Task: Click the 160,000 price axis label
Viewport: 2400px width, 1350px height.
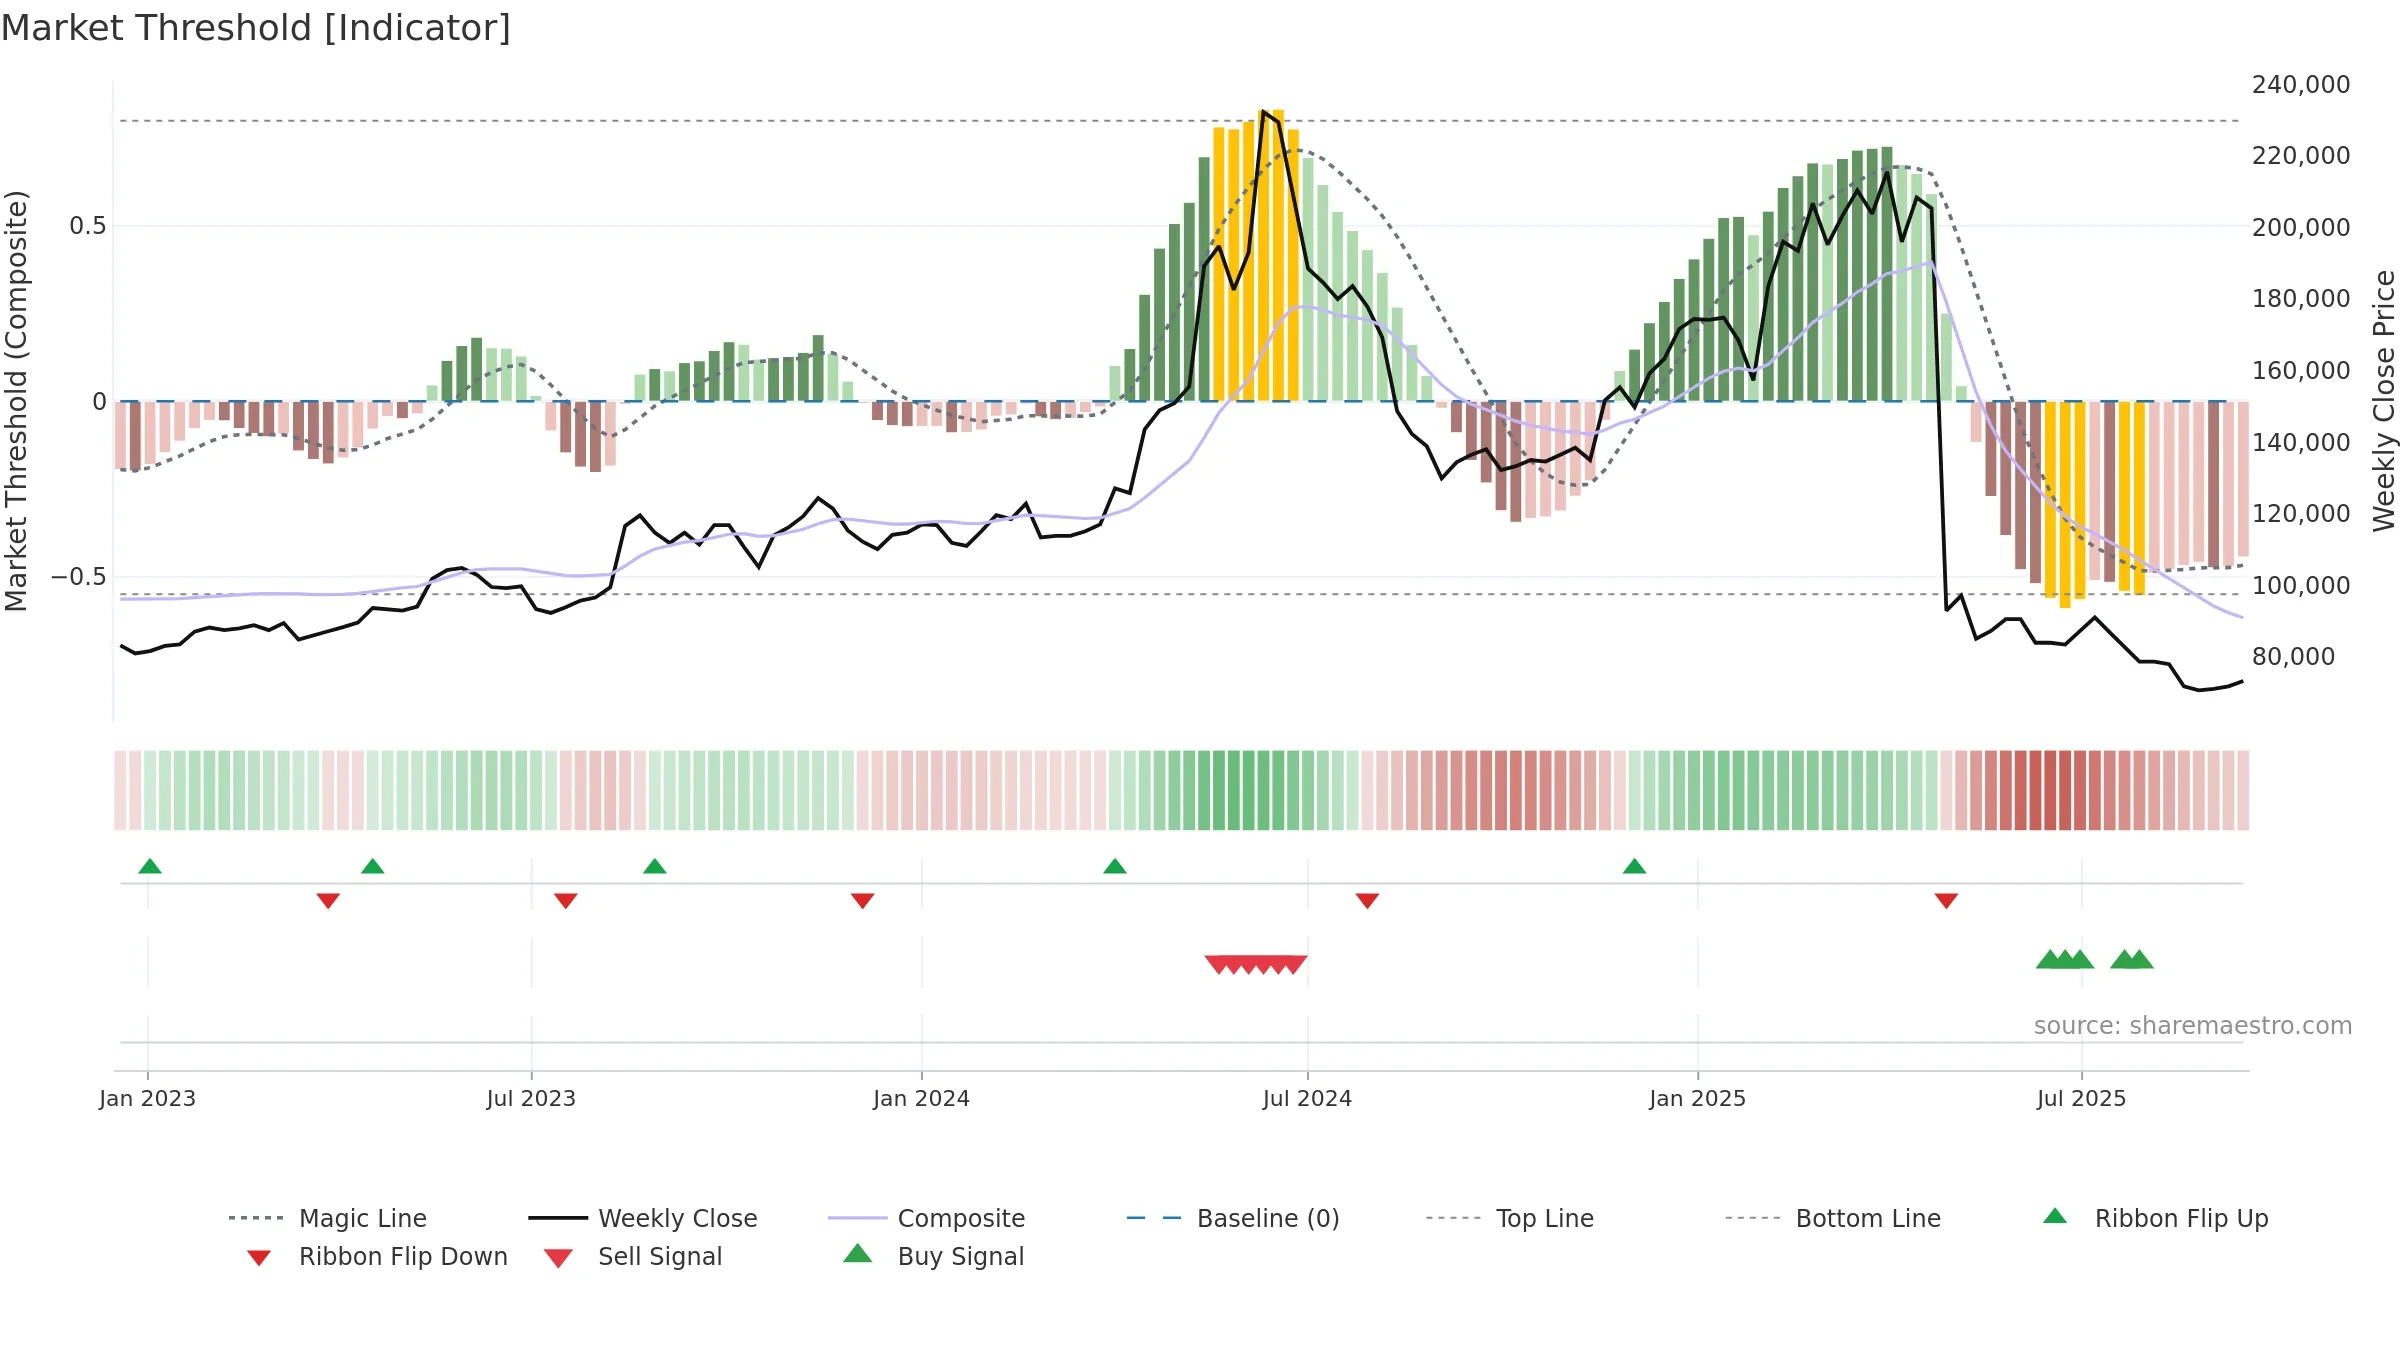Action: 2301,371
